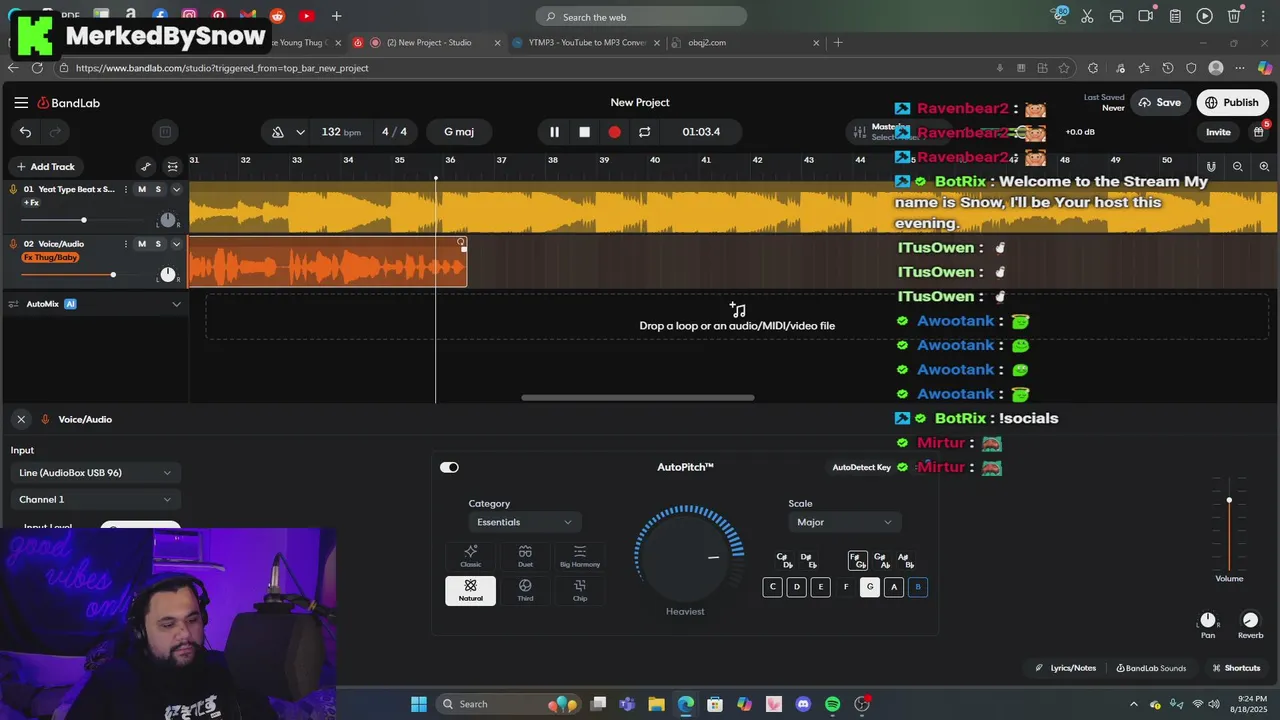Open the automation curve tool

[146, 167]
